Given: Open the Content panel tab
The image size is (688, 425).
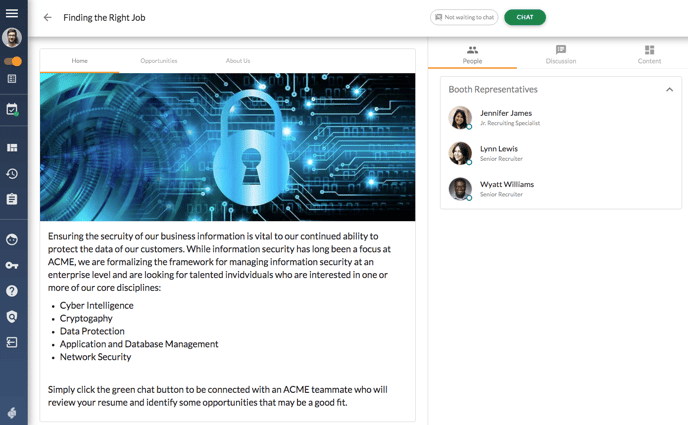Looking at the screenshot, I should [x=649, y=55].
